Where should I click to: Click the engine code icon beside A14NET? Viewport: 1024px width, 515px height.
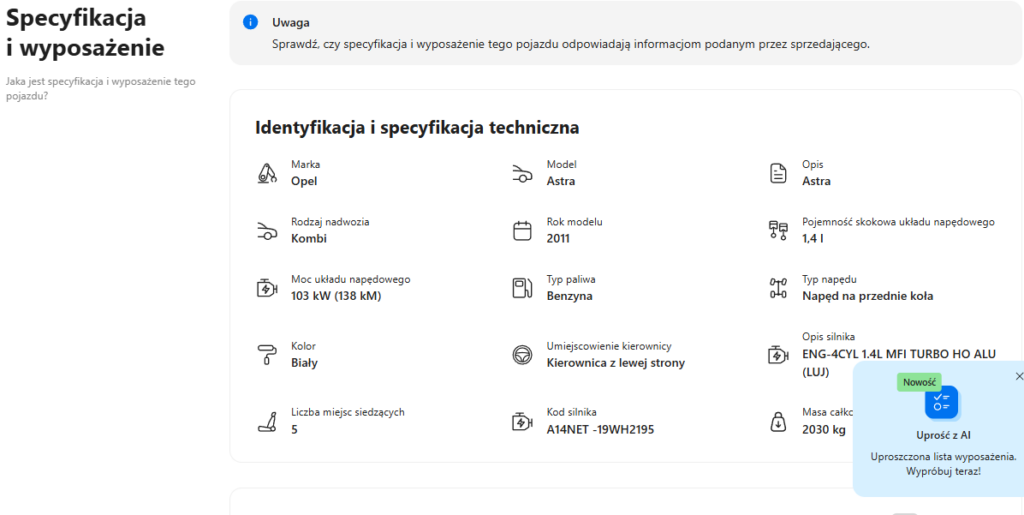(x=522, y=421)
